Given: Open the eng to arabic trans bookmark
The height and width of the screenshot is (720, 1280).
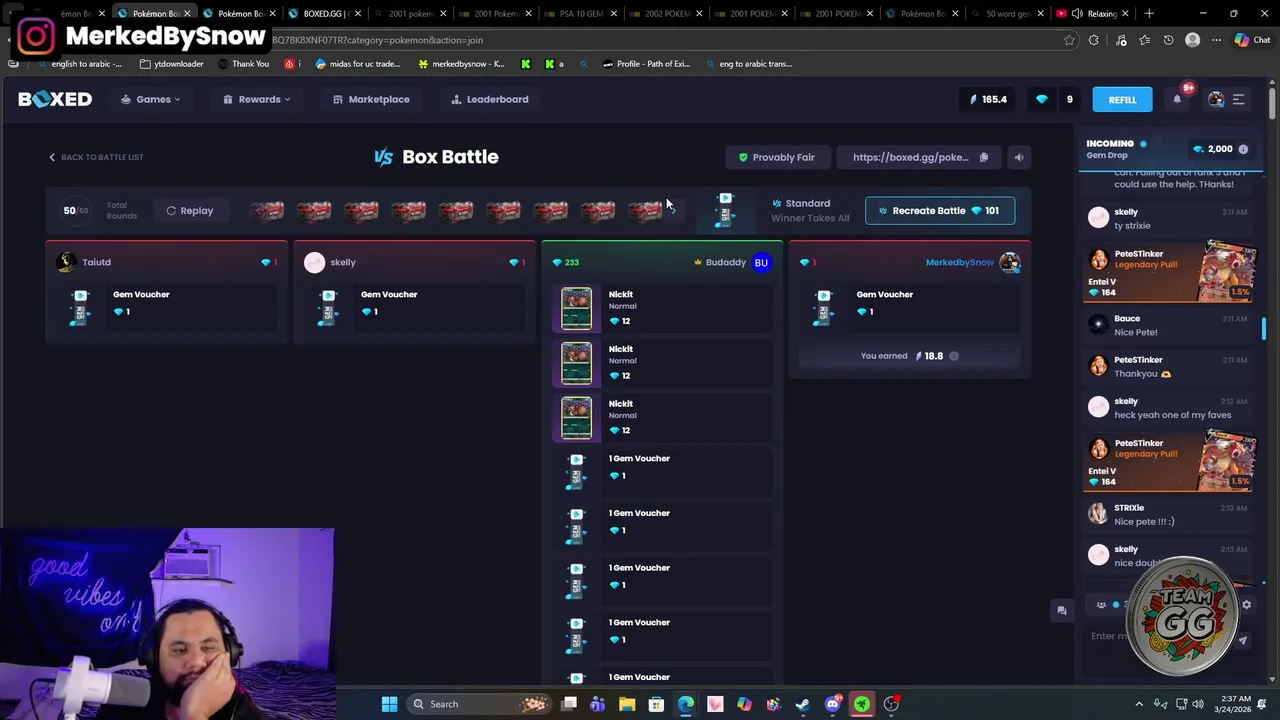Looking at the screenshot, I should pyautogui.click(x=748, y=64).
